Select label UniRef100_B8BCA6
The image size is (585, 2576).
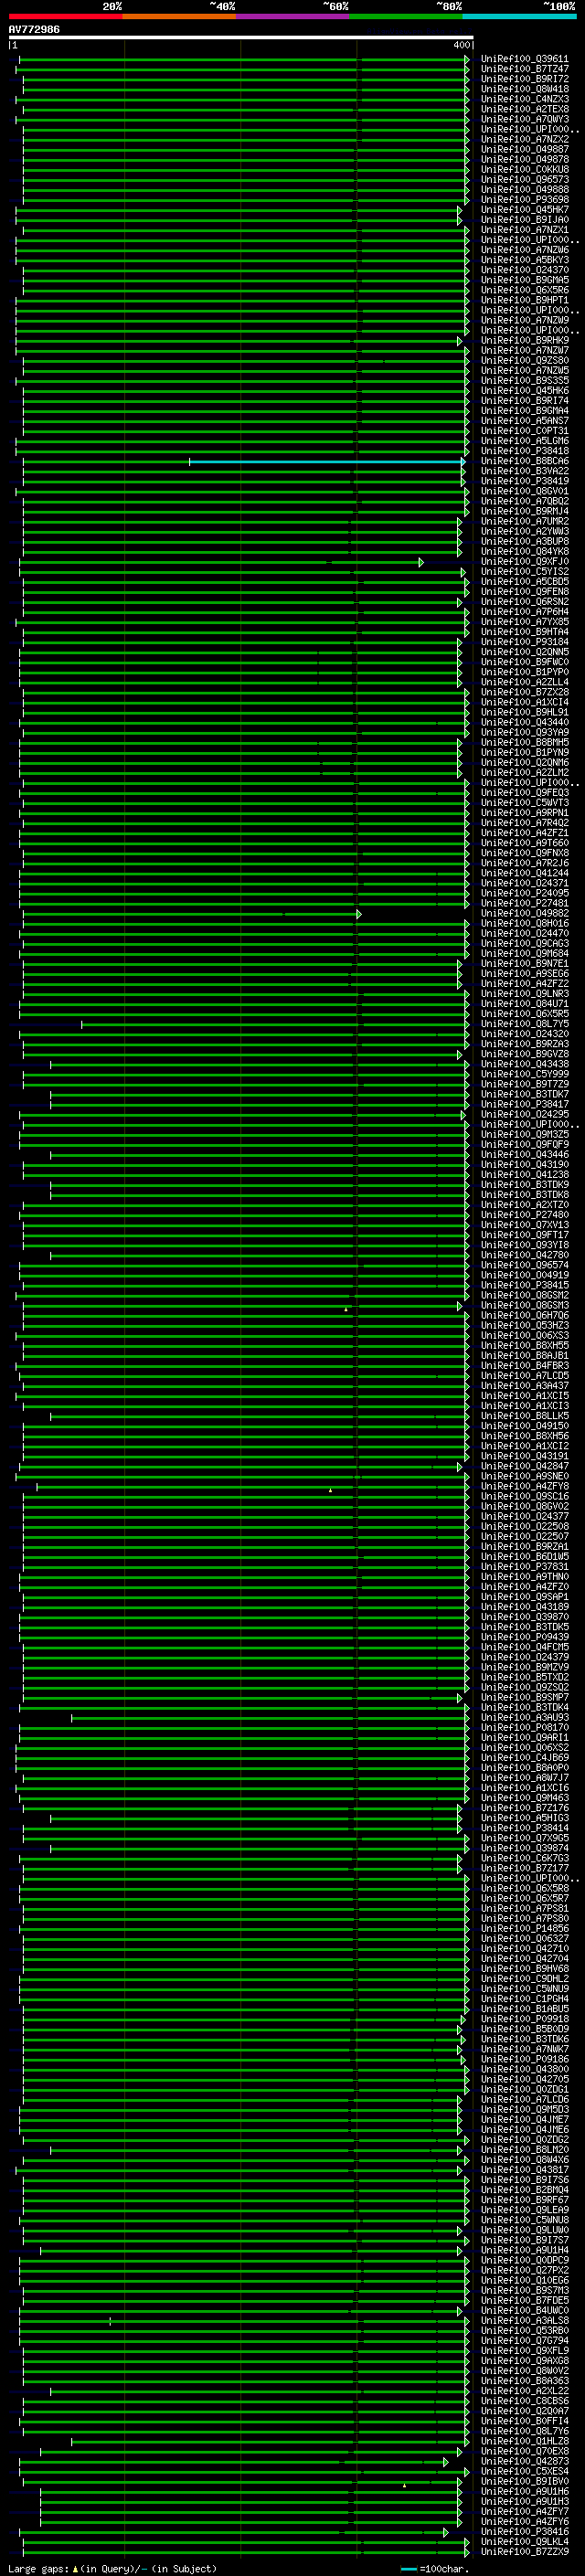525,461
